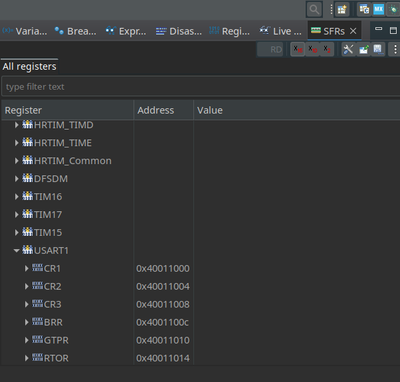Click address 0x40011014
The image size is (400, 382).
[x=163, y=358]
